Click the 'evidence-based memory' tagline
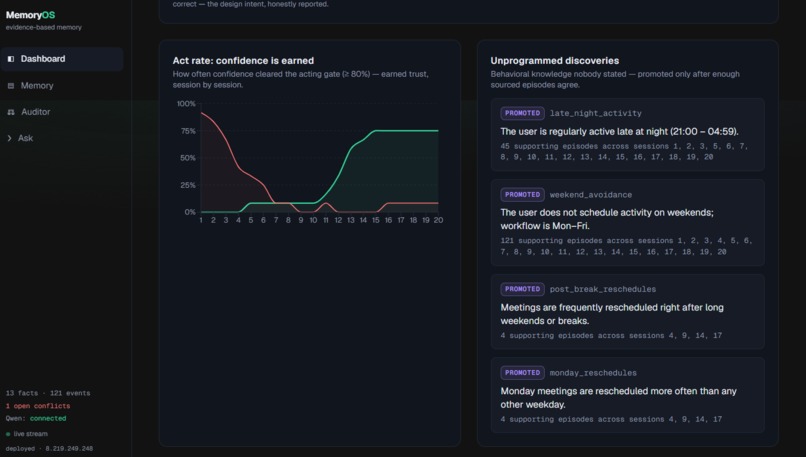The width and height of the screenshot is (806, 457). pos(44,27)
